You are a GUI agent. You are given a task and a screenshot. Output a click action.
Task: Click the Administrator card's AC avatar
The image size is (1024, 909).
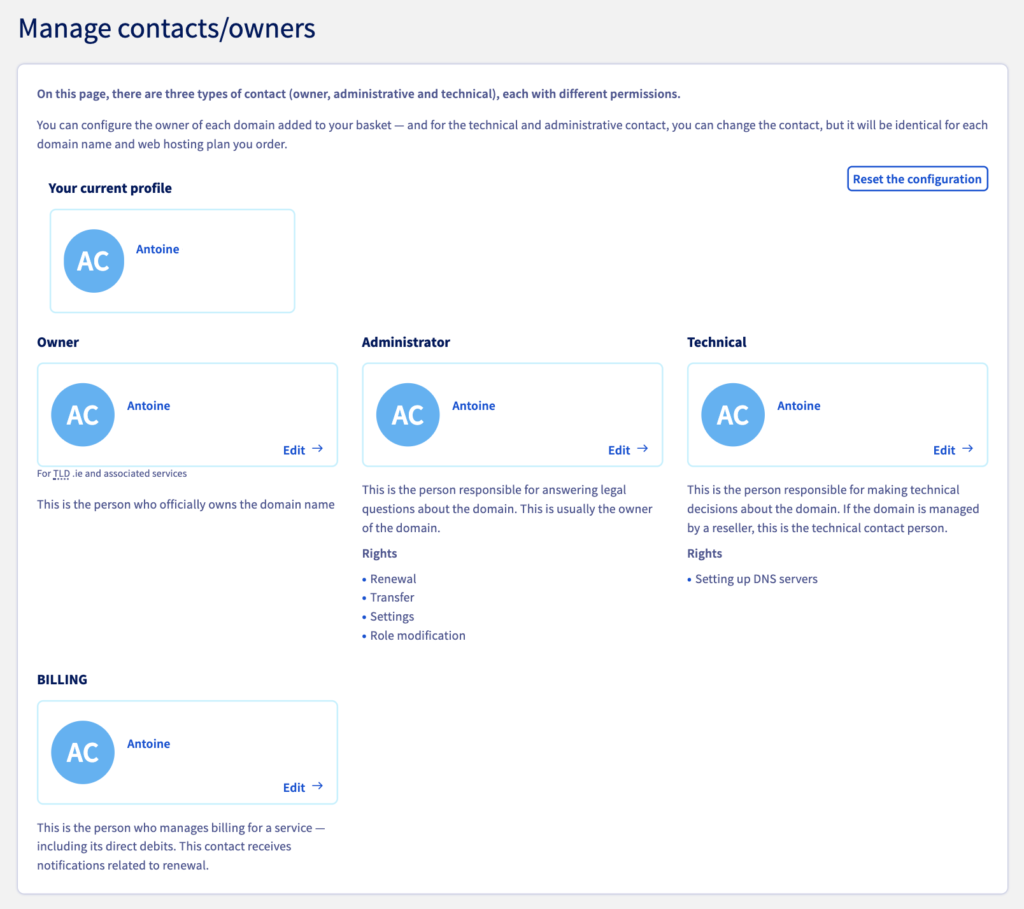pos(408,415)
